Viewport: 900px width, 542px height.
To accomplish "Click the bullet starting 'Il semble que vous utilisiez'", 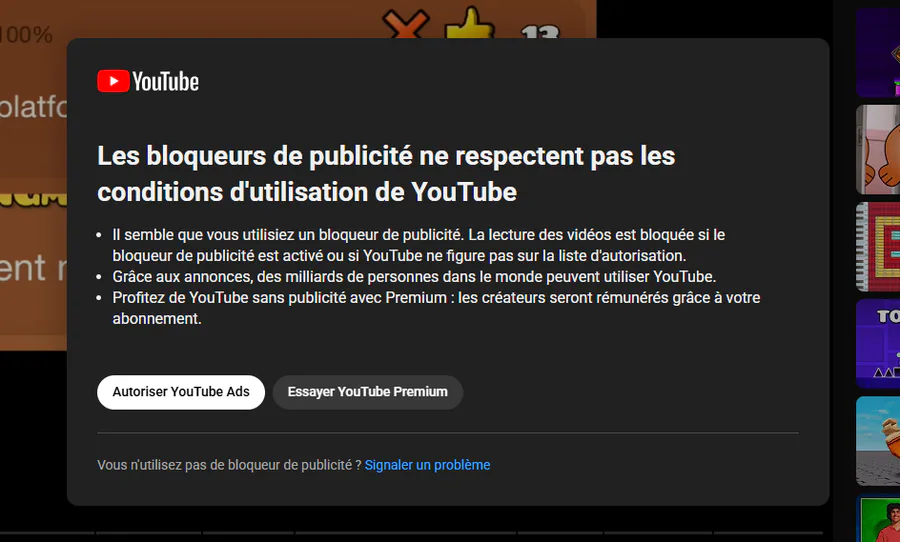I will click(418, 245).
